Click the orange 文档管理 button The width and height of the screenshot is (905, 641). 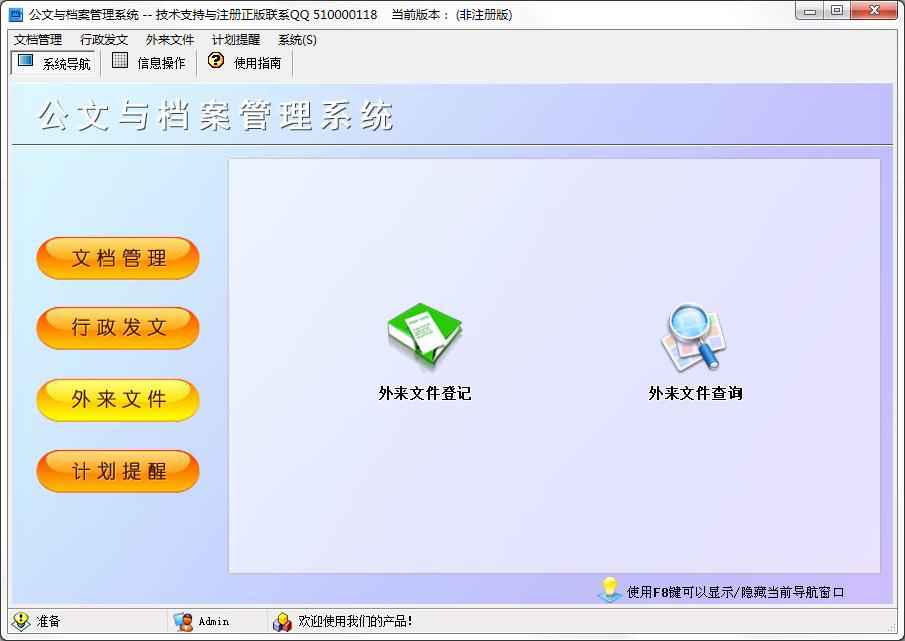tap(118, 258)
